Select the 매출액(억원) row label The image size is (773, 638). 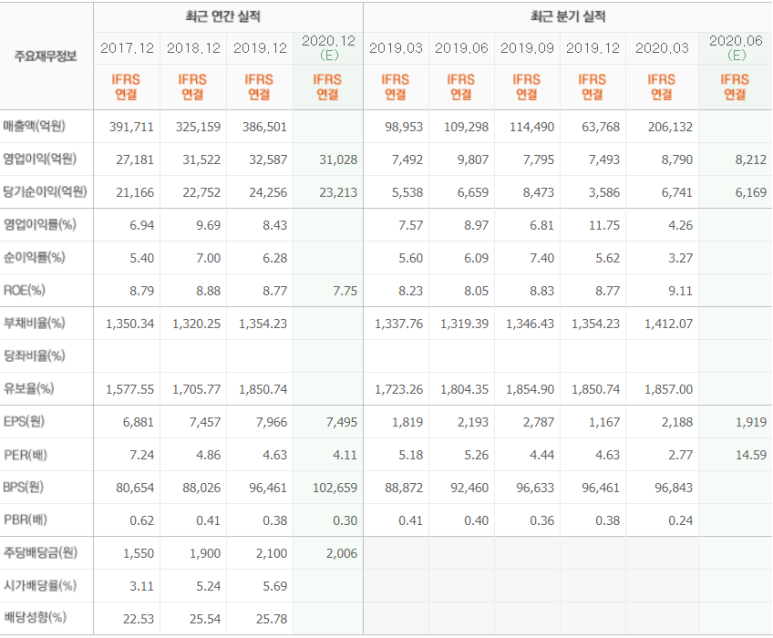pyautogui.click(x=34, y=126)
